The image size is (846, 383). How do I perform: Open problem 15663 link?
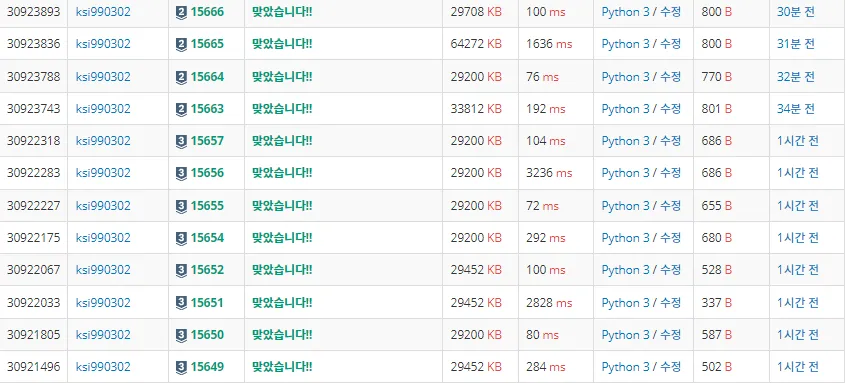[207, 109]
